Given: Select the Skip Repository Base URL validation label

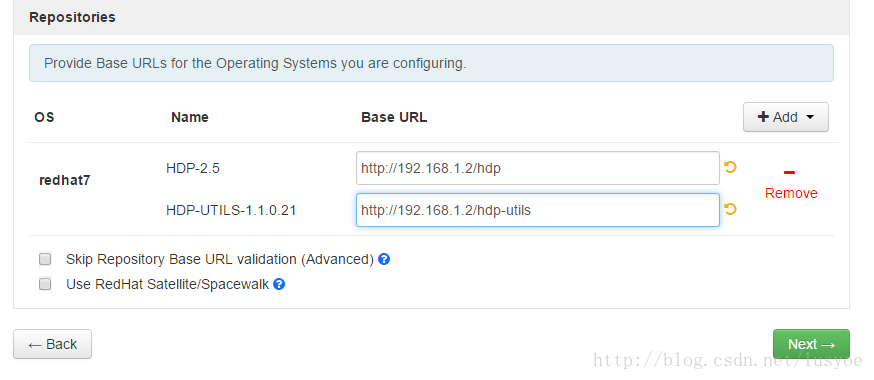Looking at the screenshot, I should click(220, 259).
